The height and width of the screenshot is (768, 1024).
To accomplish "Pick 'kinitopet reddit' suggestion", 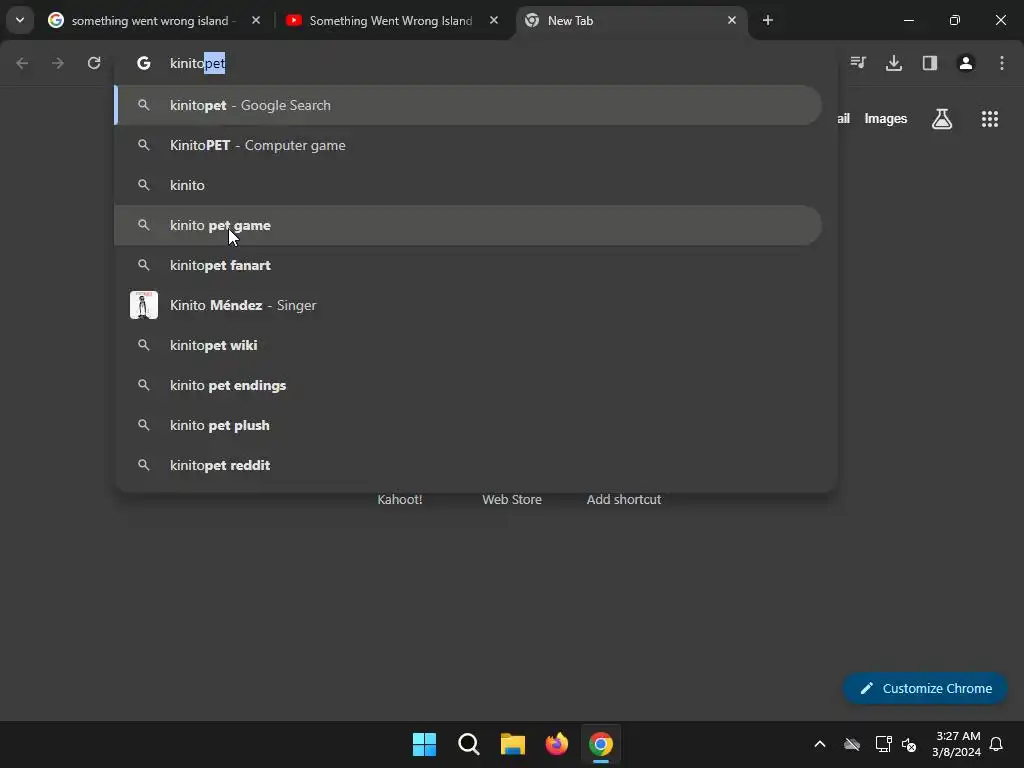I will (x=468, y=465).
